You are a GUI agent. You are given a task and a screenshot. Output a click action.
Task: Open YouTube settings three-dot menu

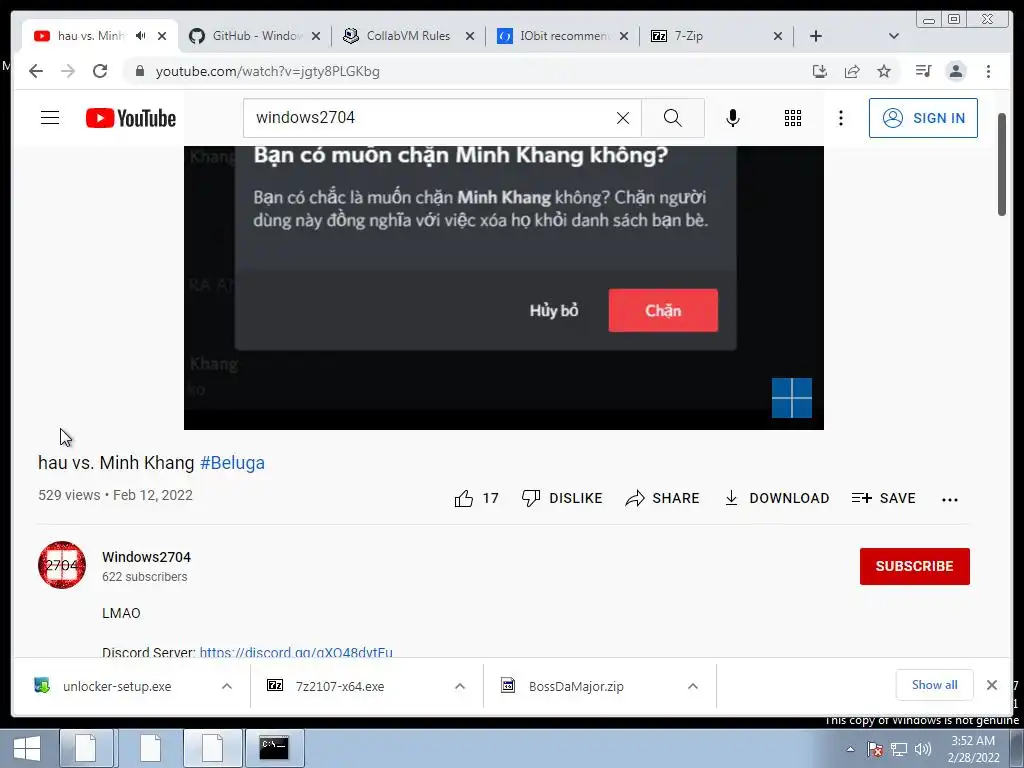point(841,118)
